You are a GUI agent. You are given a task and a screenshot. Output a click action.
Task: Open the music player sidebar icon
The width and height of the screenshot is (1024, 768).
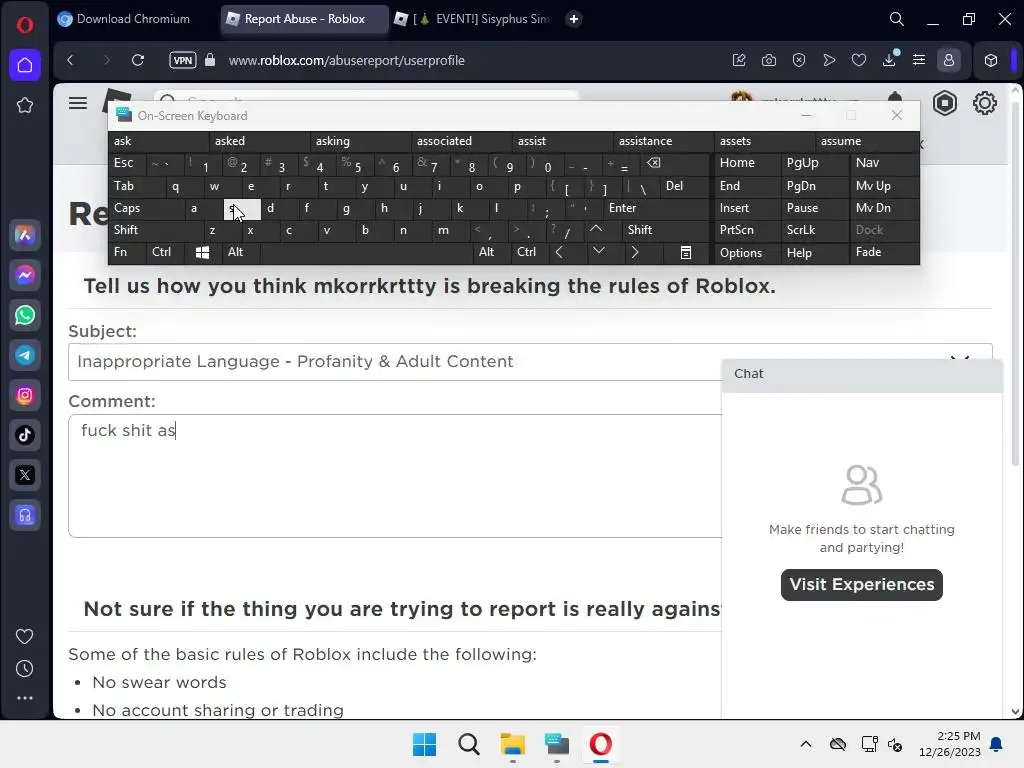click(x=25, y=515)
